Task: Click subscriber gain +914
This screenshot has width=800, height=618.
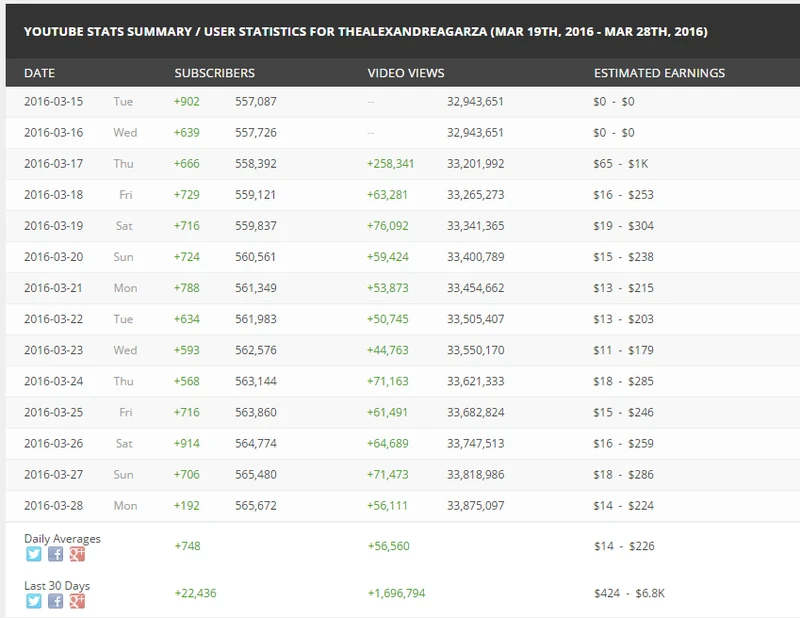Action: (187, 444)
